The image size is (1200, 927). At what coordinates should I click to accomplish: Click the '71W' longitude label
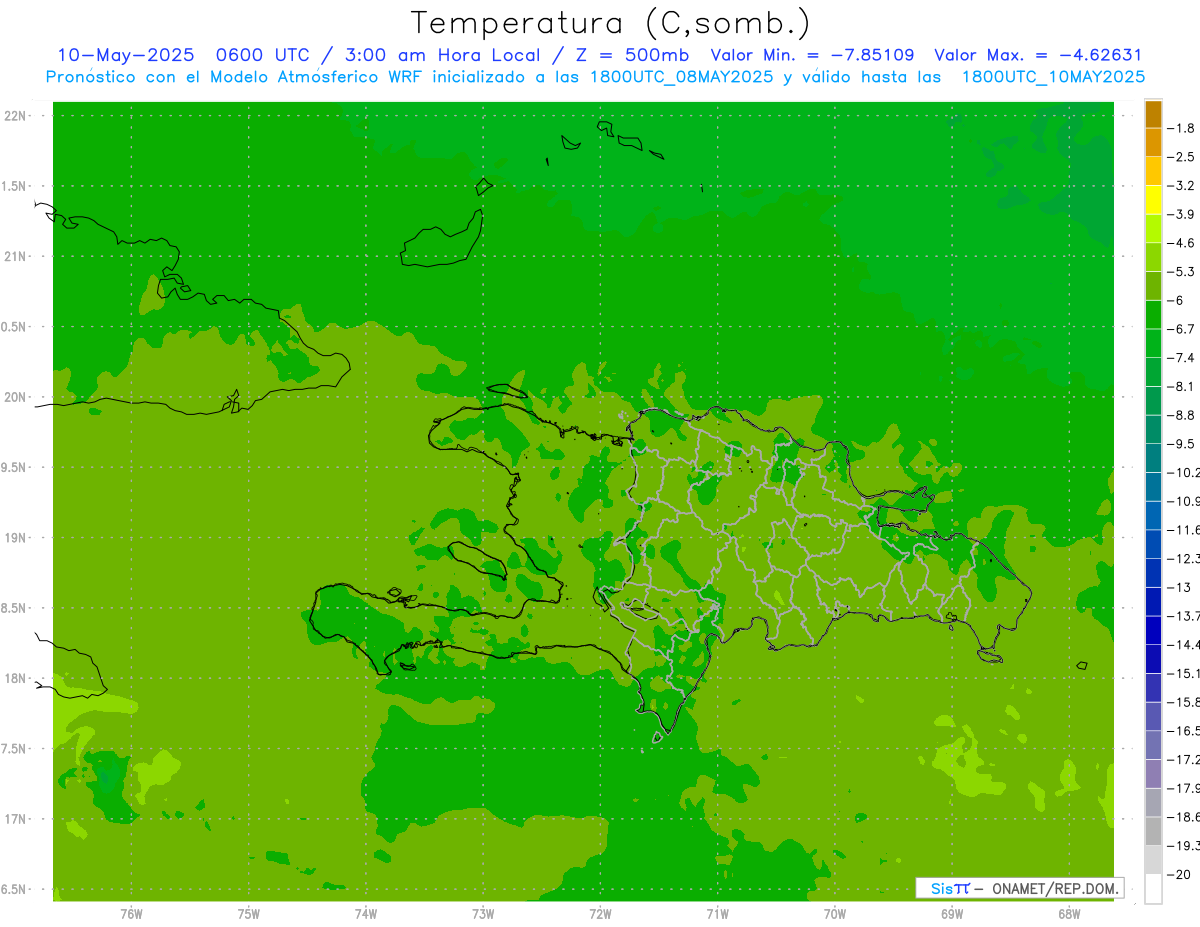[x=717, y=913]
